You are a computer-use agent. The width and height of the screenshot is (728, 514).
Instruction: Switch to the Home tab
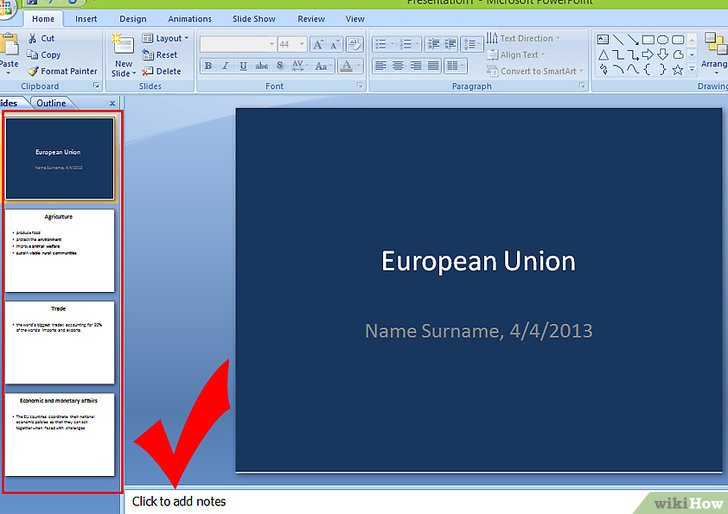(x=43, y=19)
